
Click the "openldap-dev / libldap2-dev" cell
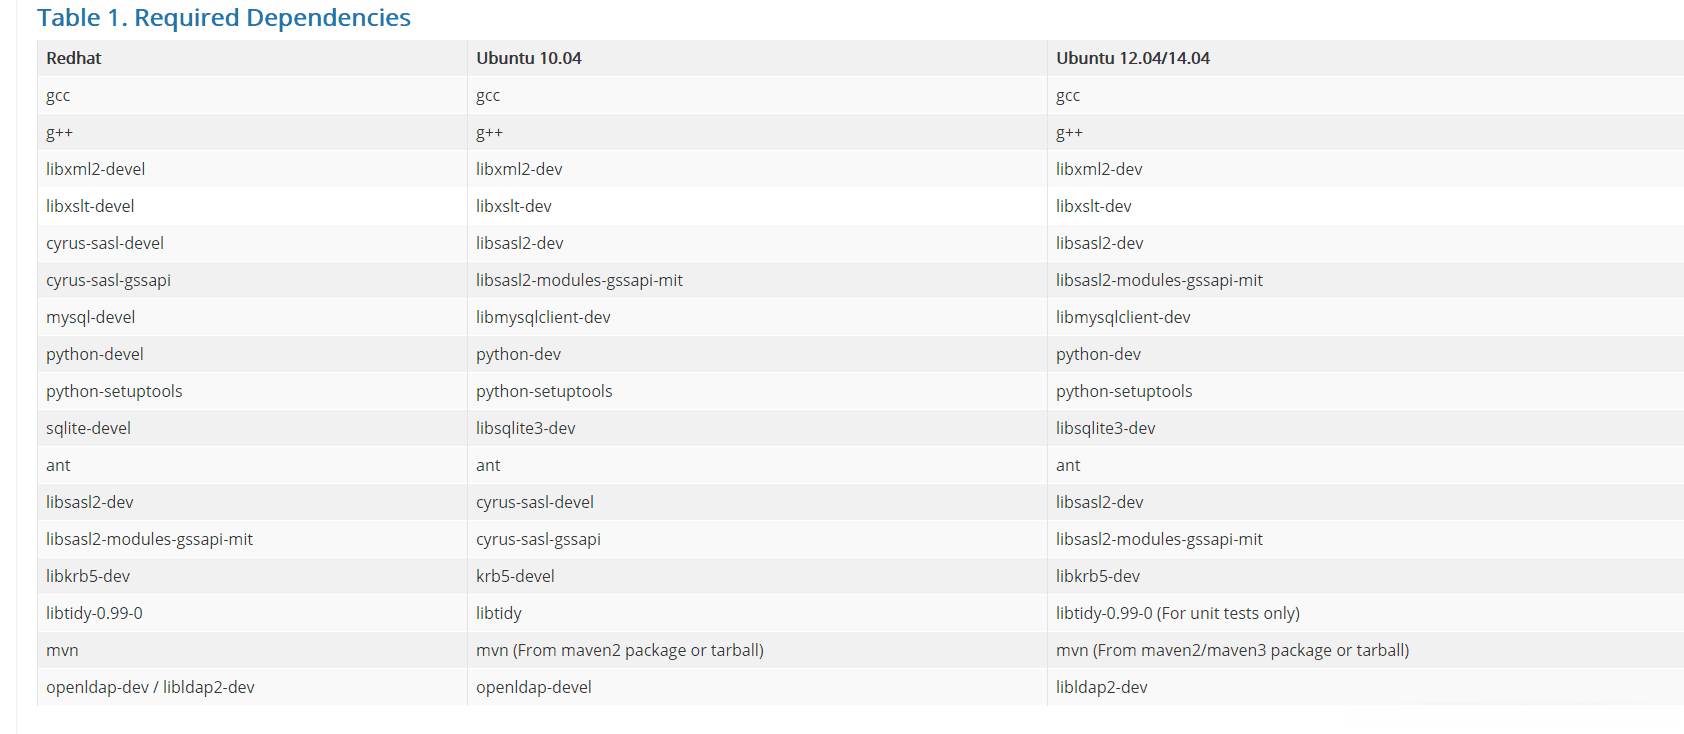click(x=150, y=687)
